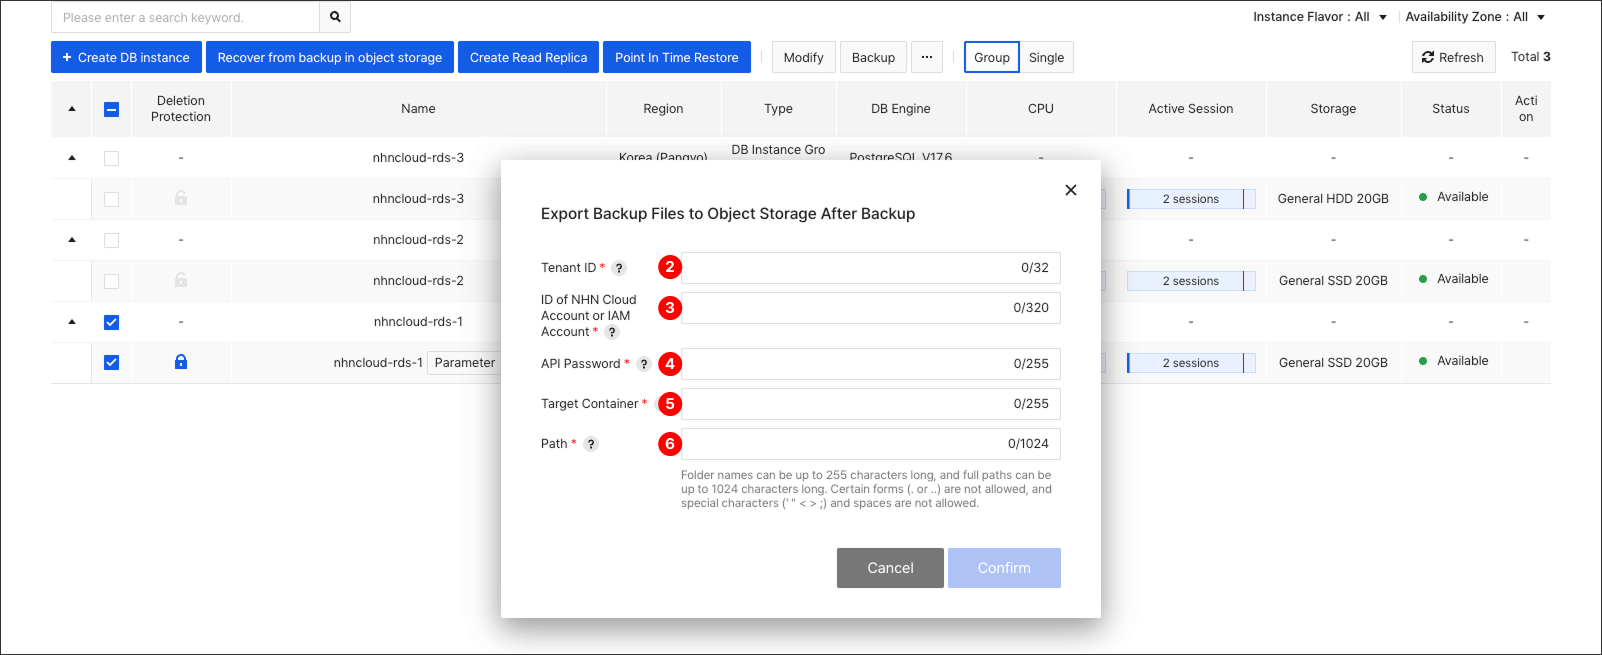Open the Availability Zone dropdown
The image size is (1602, 655).
(x=1475, y=17)
